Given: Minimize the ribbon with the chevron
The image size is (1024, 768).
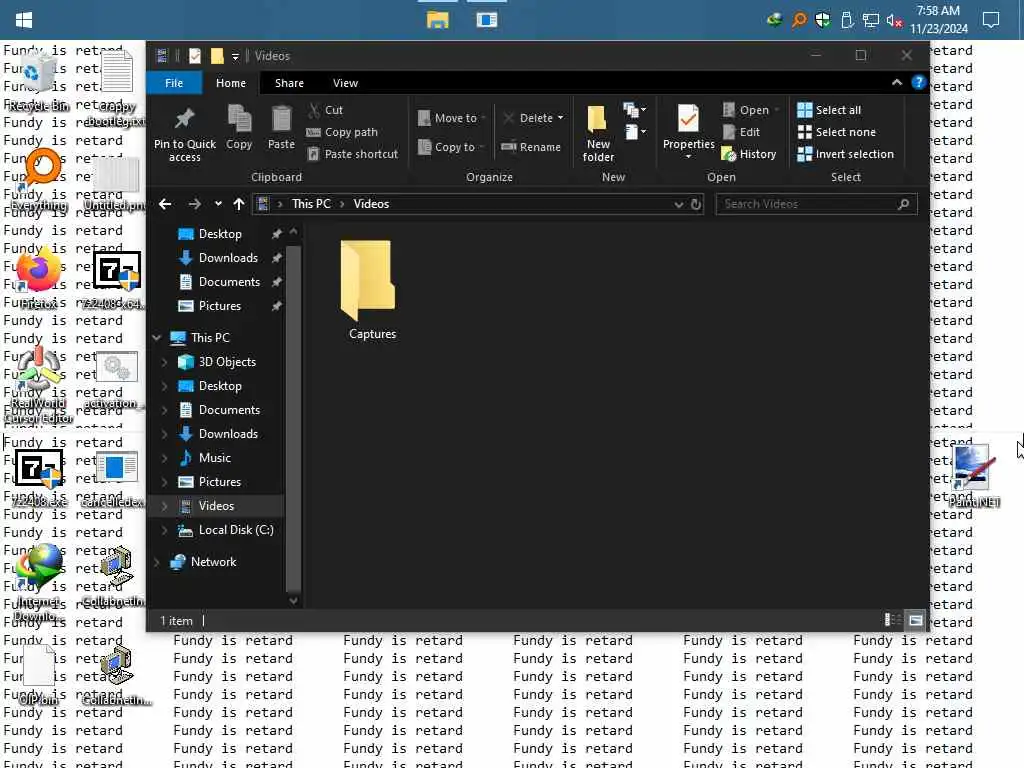Looking at the screenshot, I should (x=897, y=82).
